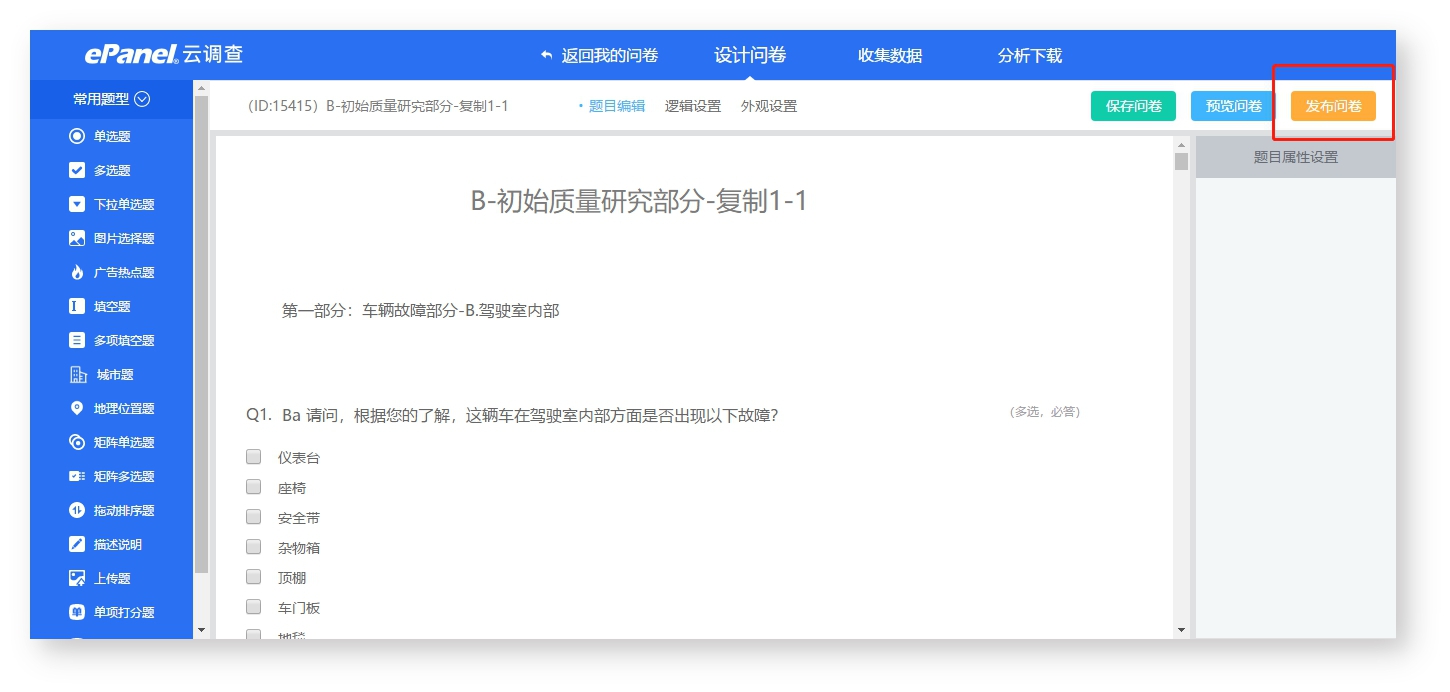Click the drag-sort question icon (拖动排序题)
1450x692 pixels.
(x=77, y=510)
